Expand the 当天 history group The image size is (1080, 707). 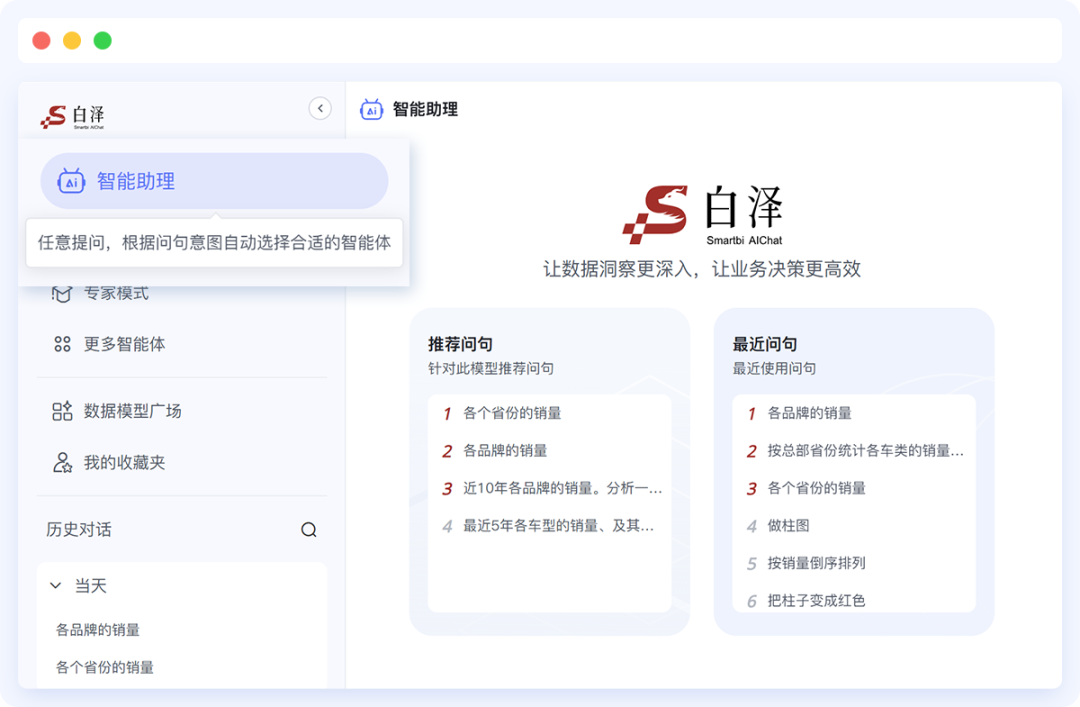[x=56, y=585]
